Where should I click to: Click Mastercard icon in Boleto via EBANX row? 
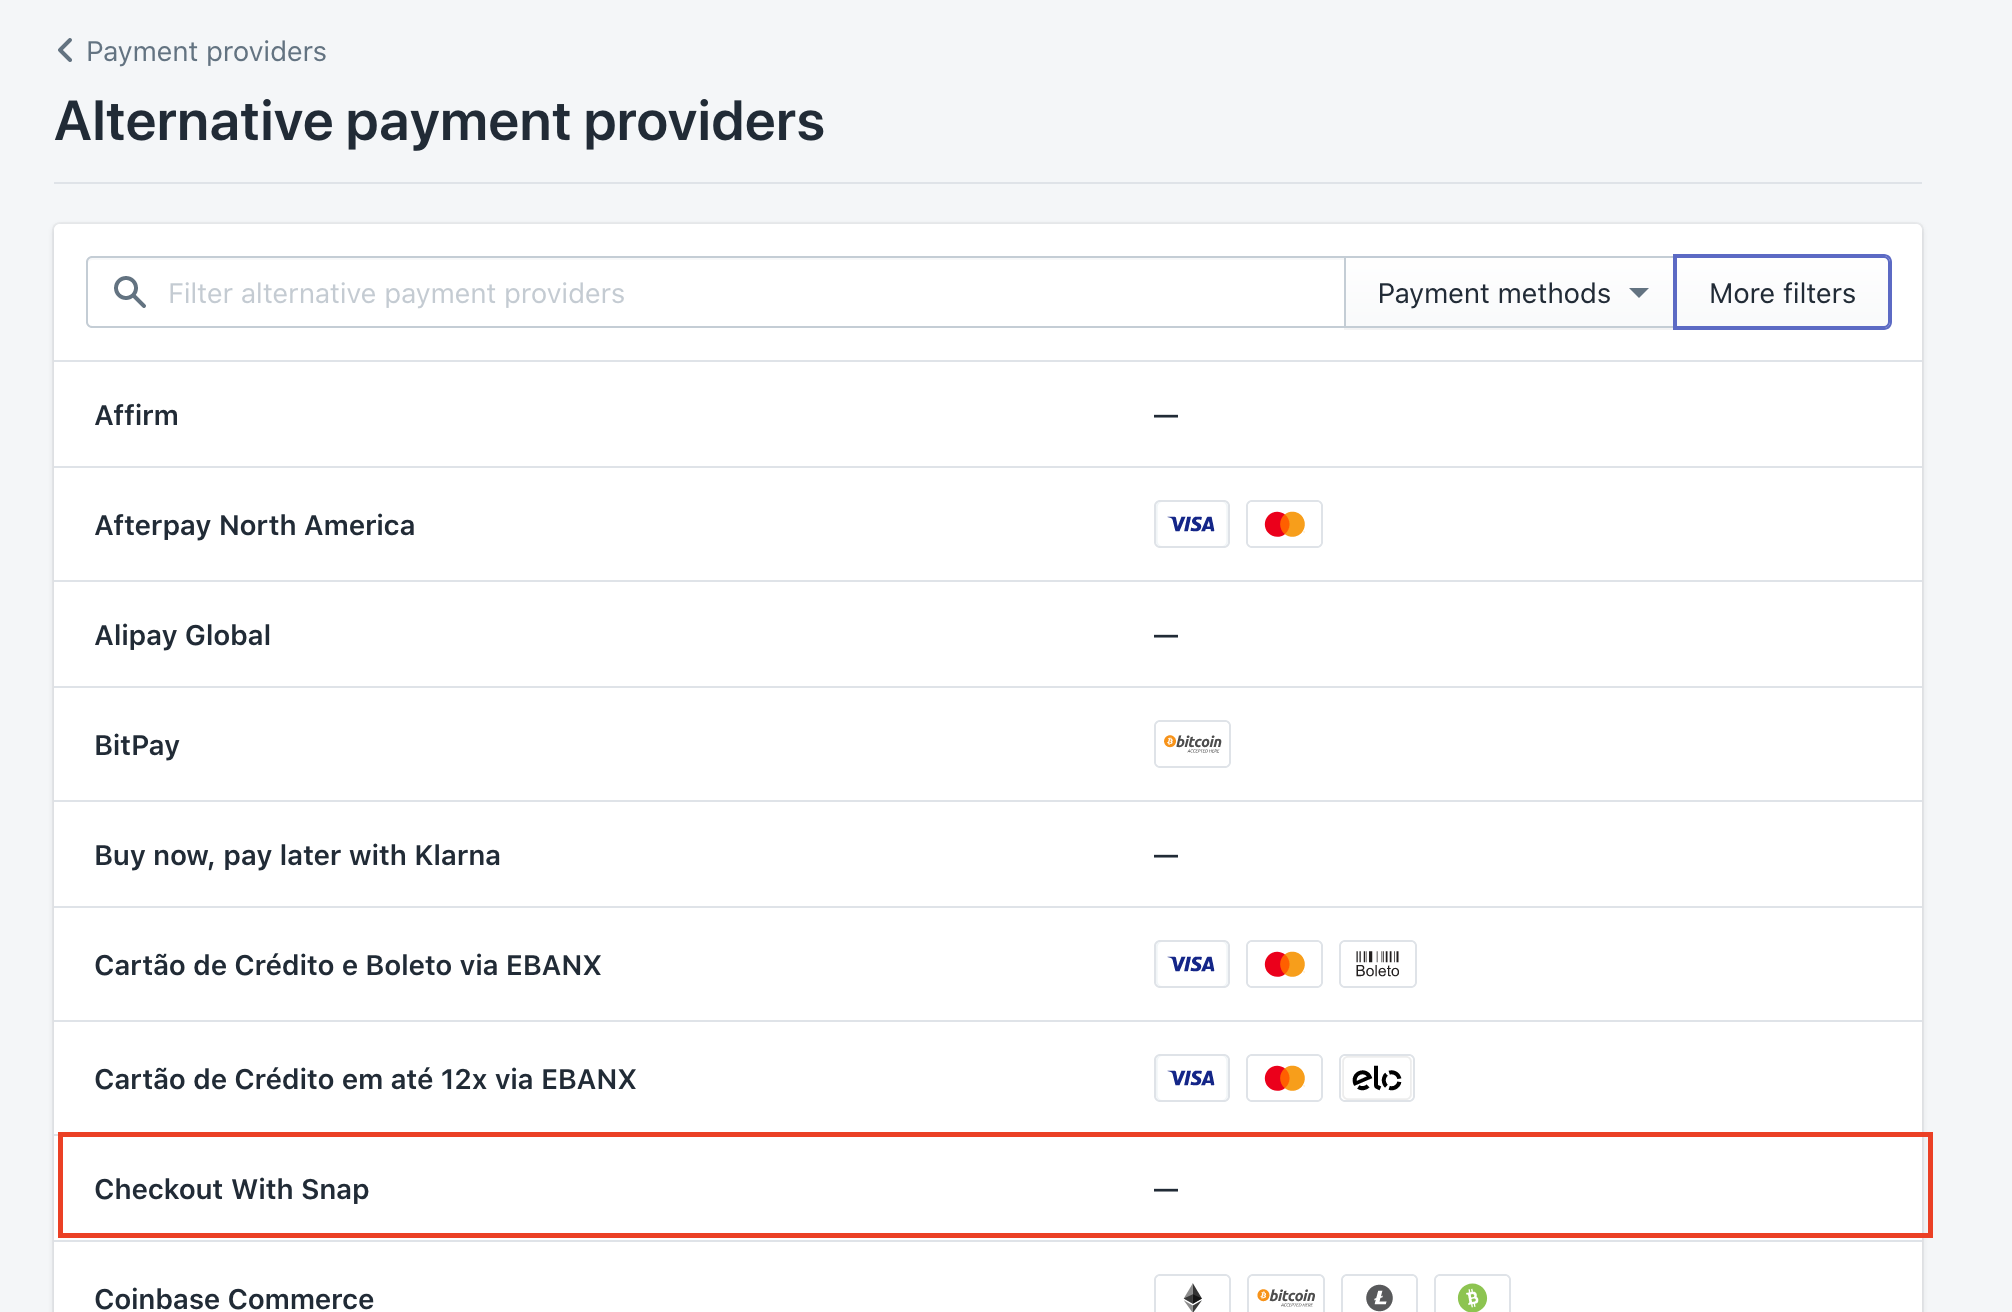pos(1285,964)
